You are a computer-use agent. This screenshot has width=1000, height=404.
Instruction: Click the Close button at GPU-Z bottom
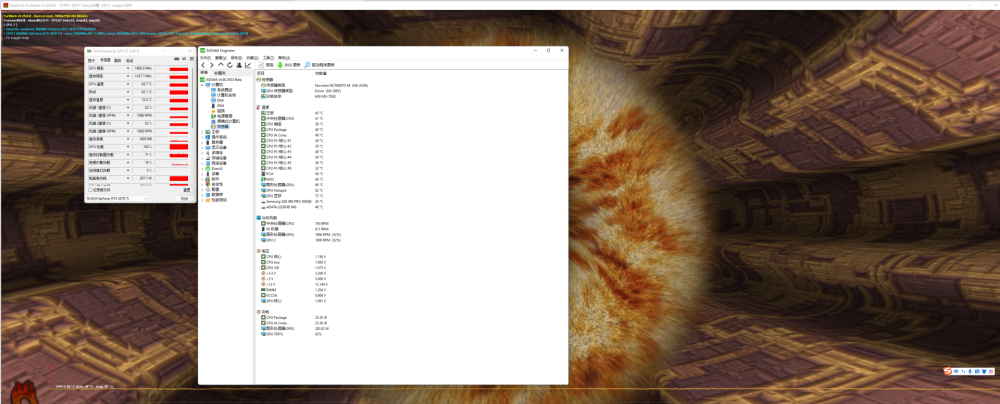coord(184,198)
